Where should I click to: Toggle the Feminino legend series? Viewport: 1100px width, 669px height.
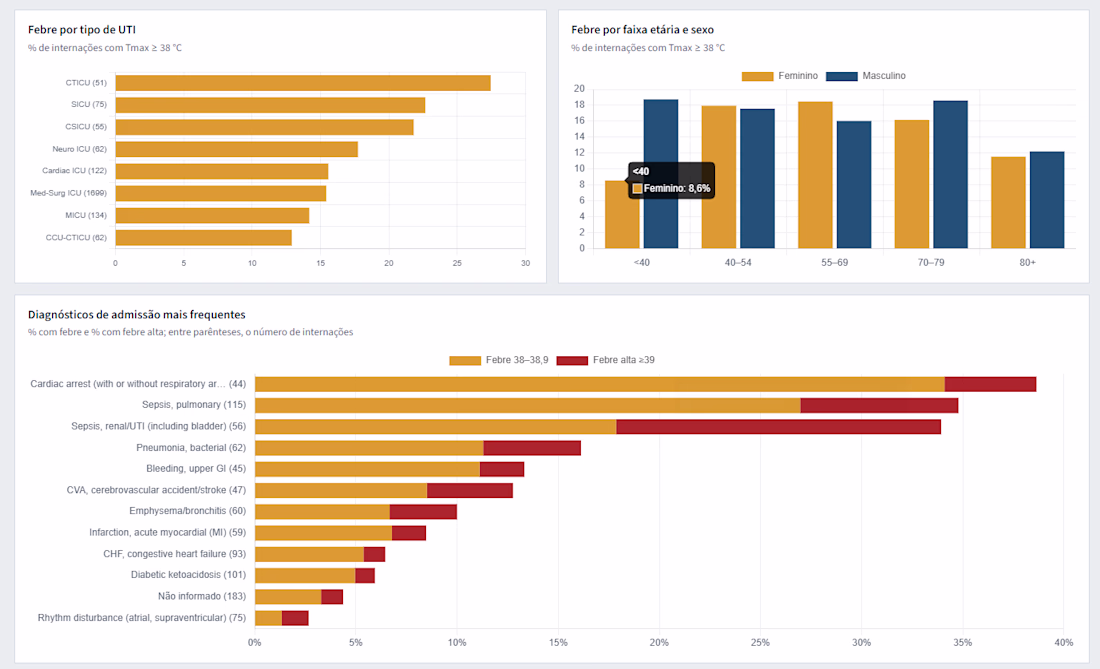pos(779,76)
